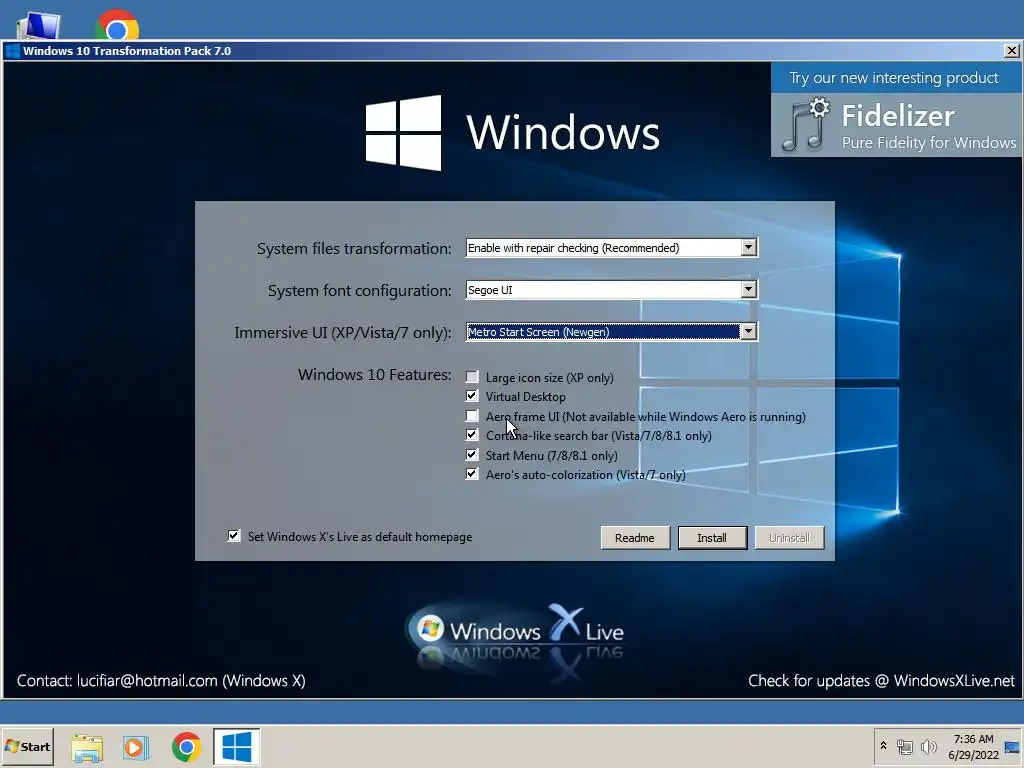Start the Install button
The width and height of the screenshot is (1024, 768).
click(712, 537)
